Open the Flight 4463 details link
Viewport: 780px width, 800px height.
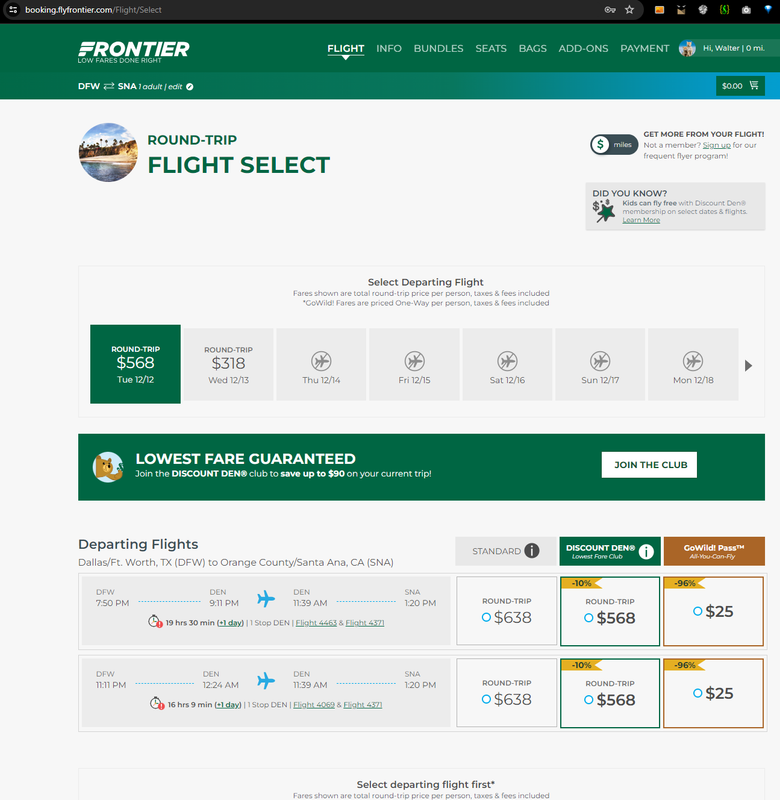point(316,623)
